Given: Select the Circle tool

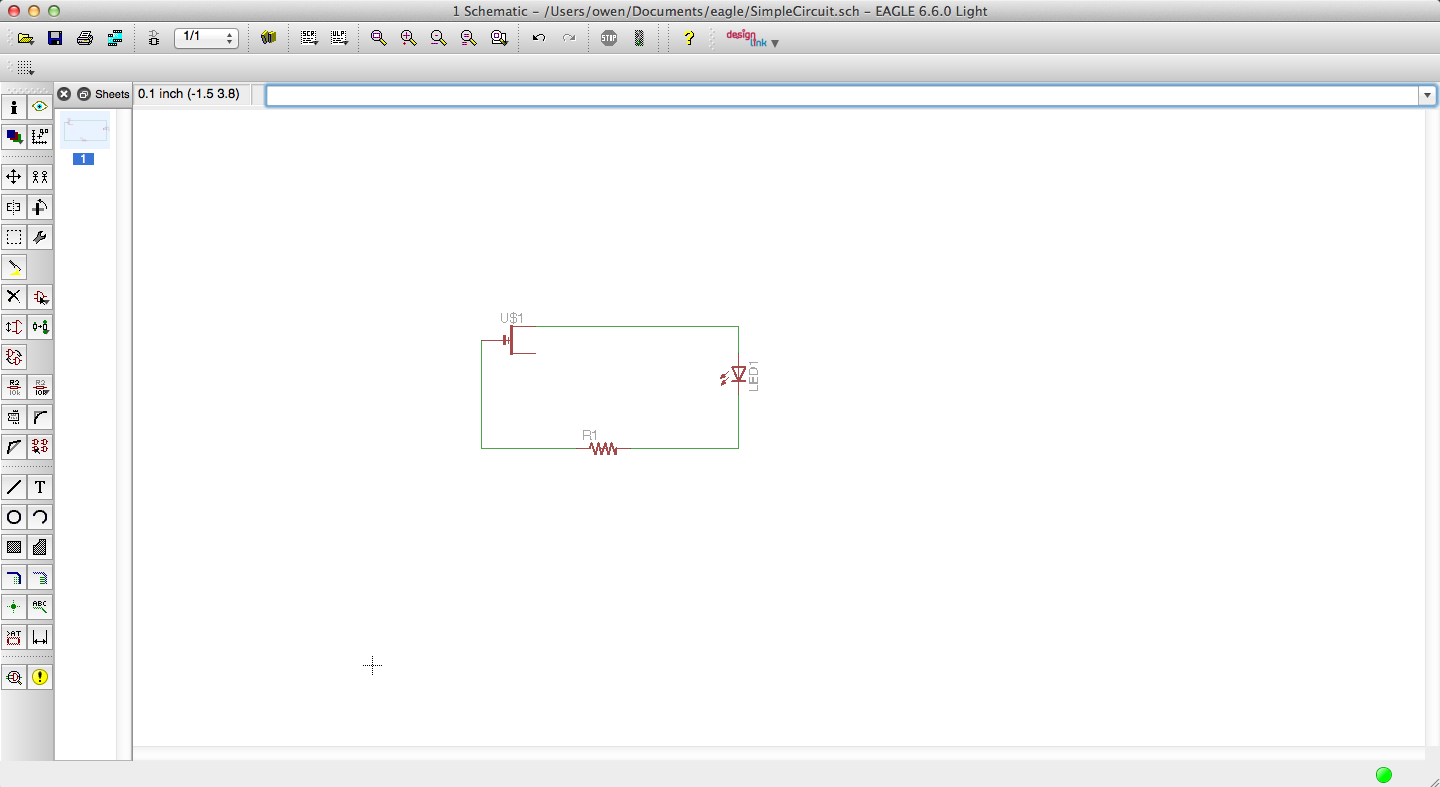Looking at the screenshot, I should 14,517.
